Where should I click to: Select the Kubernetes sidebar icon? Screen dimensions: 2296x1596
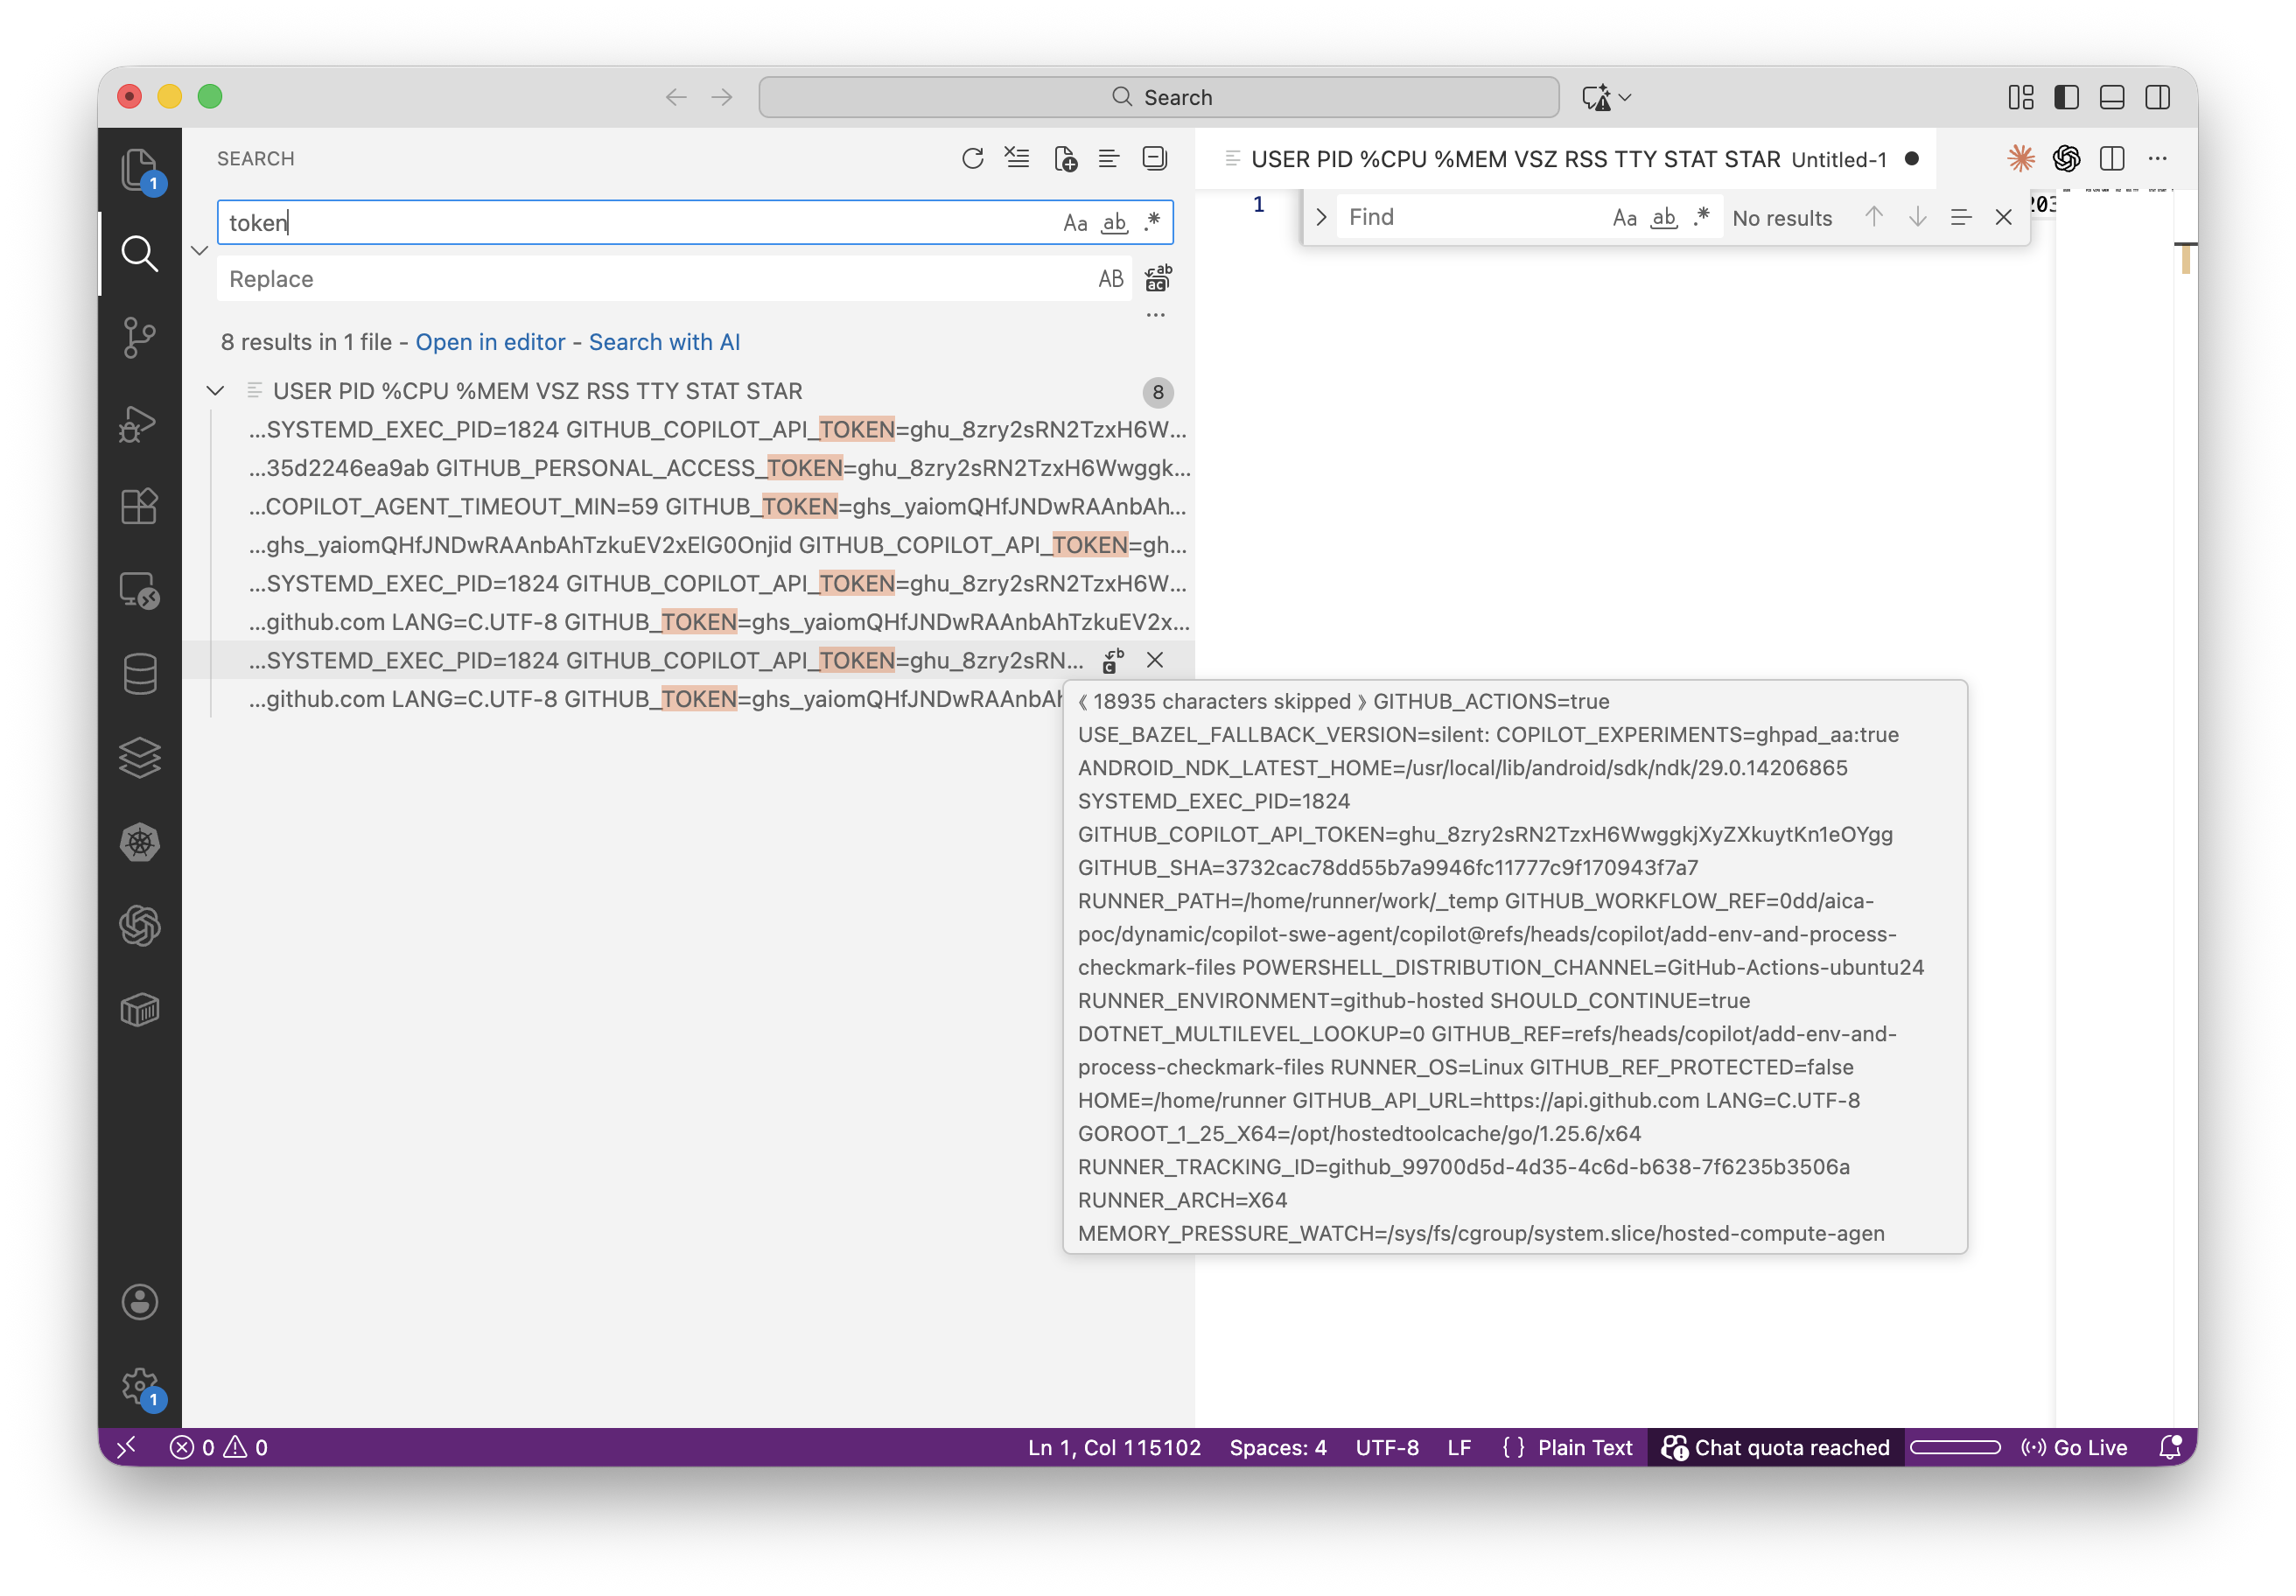coord(140,843)
